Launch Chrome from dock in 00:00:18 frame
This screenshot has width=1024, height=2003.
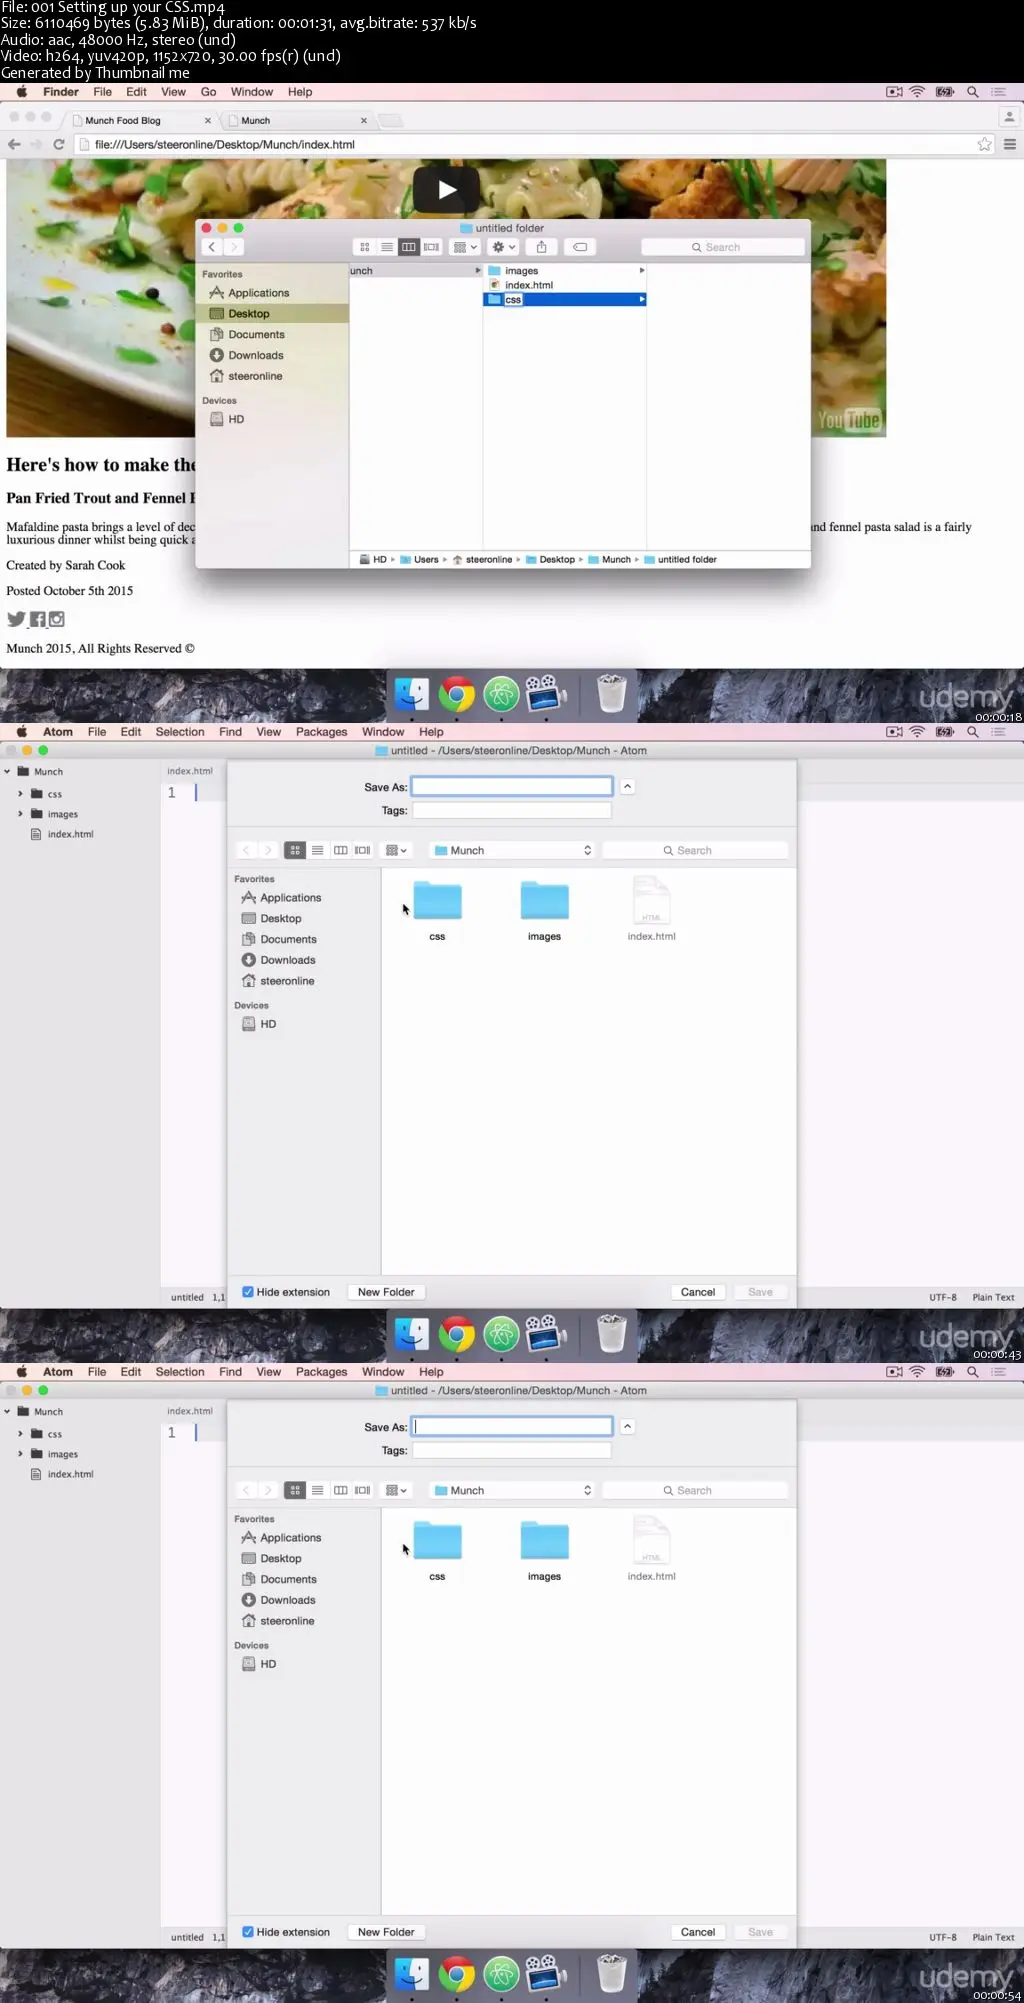point(456,693)
